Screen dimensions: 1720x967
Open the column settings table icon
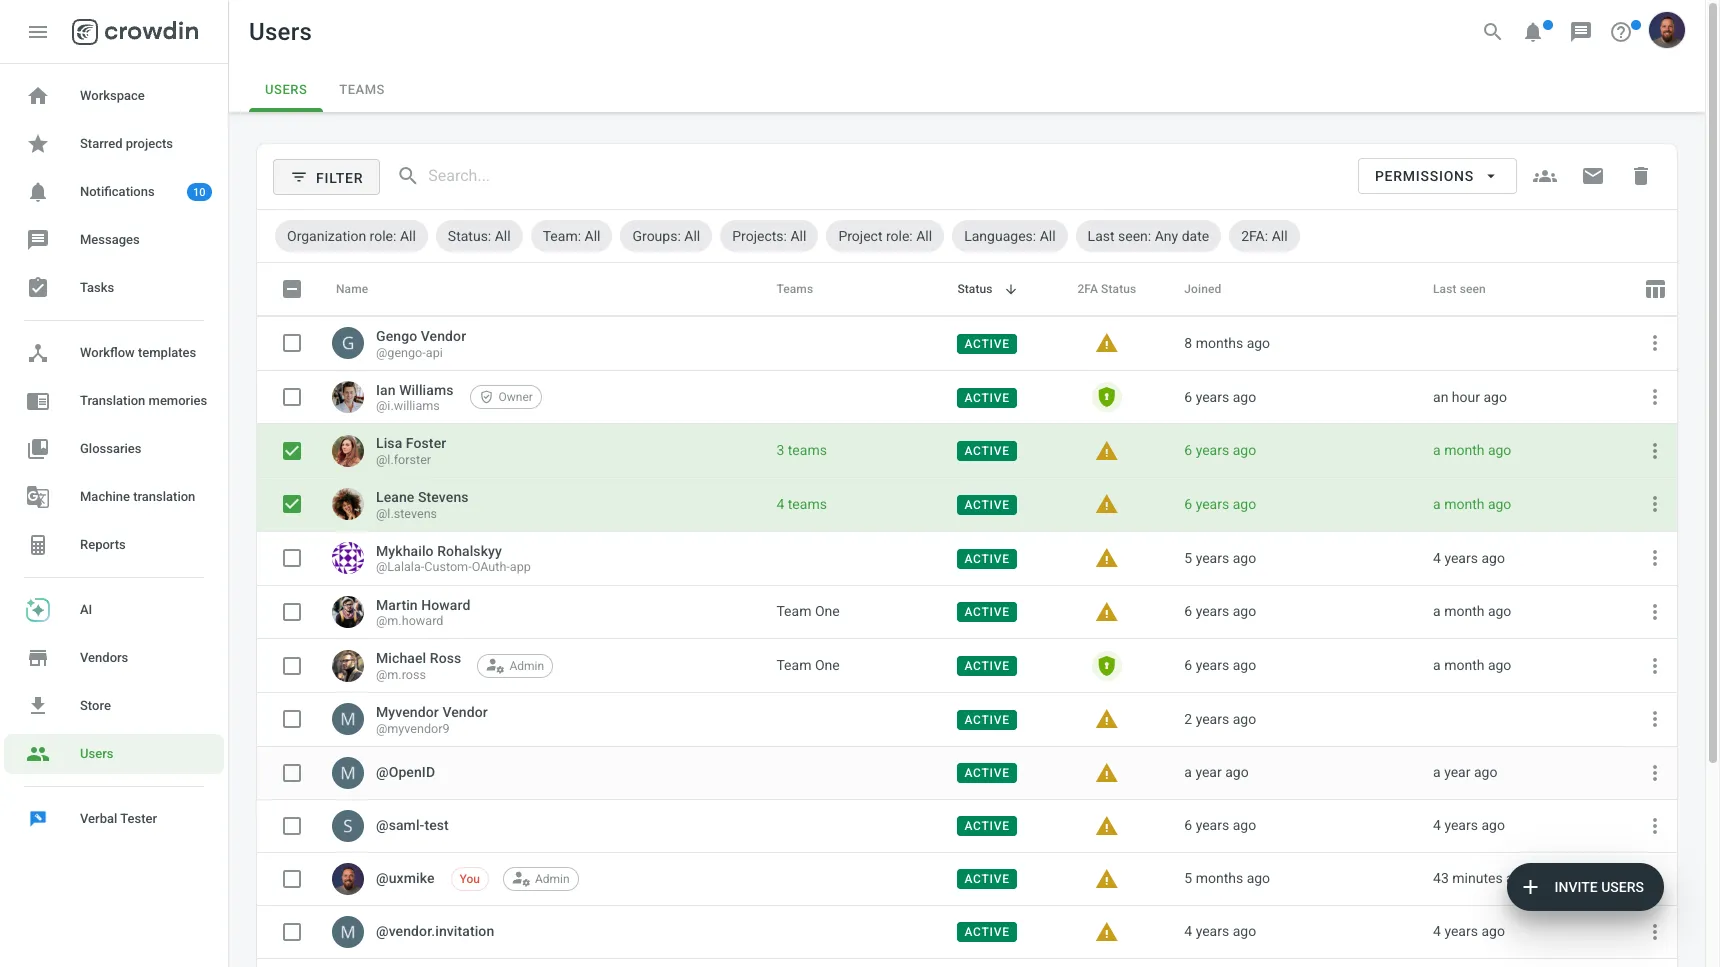coord(1655,290)
